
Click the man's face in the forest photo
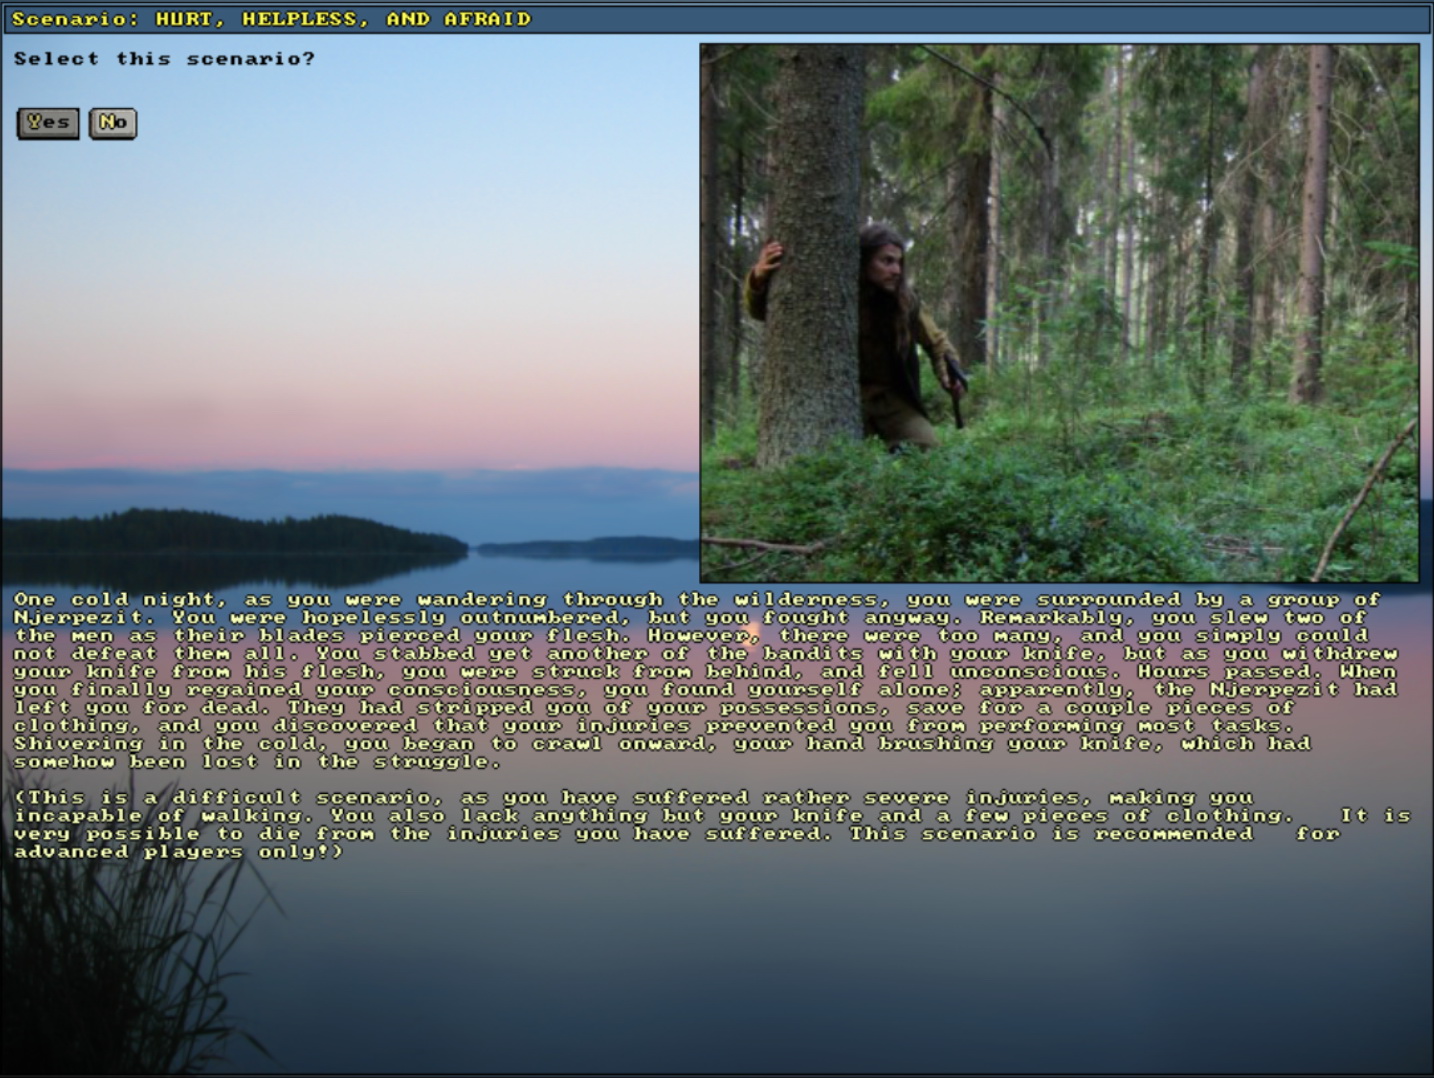887,262
